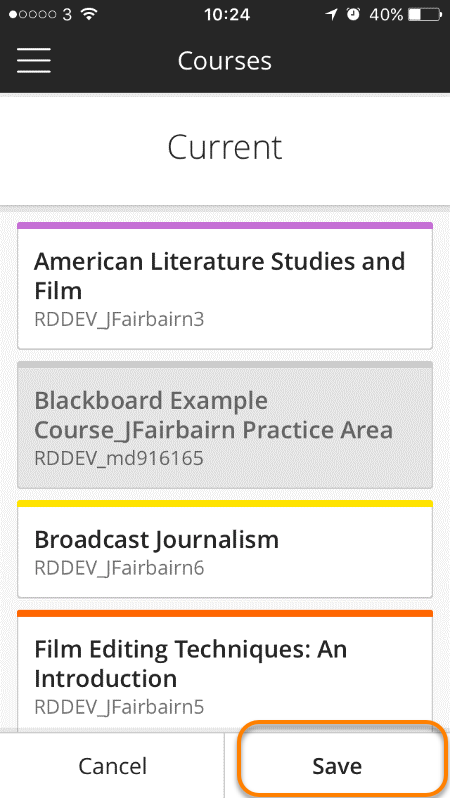The height and width of the screenshot is (798, 450).
Task: Select Film Editing Techniques course card
Action: 225,671
